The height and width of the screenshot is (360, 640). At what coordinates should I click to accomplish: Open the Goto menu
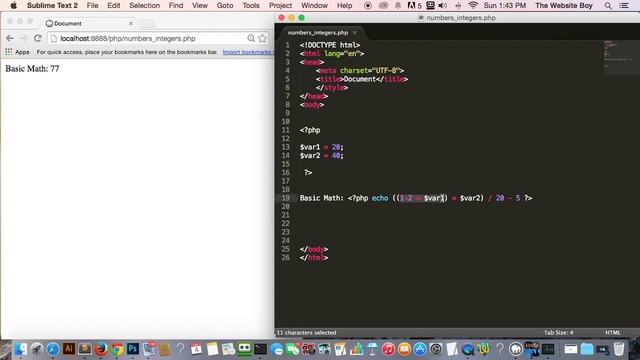[x=225, y=6]
